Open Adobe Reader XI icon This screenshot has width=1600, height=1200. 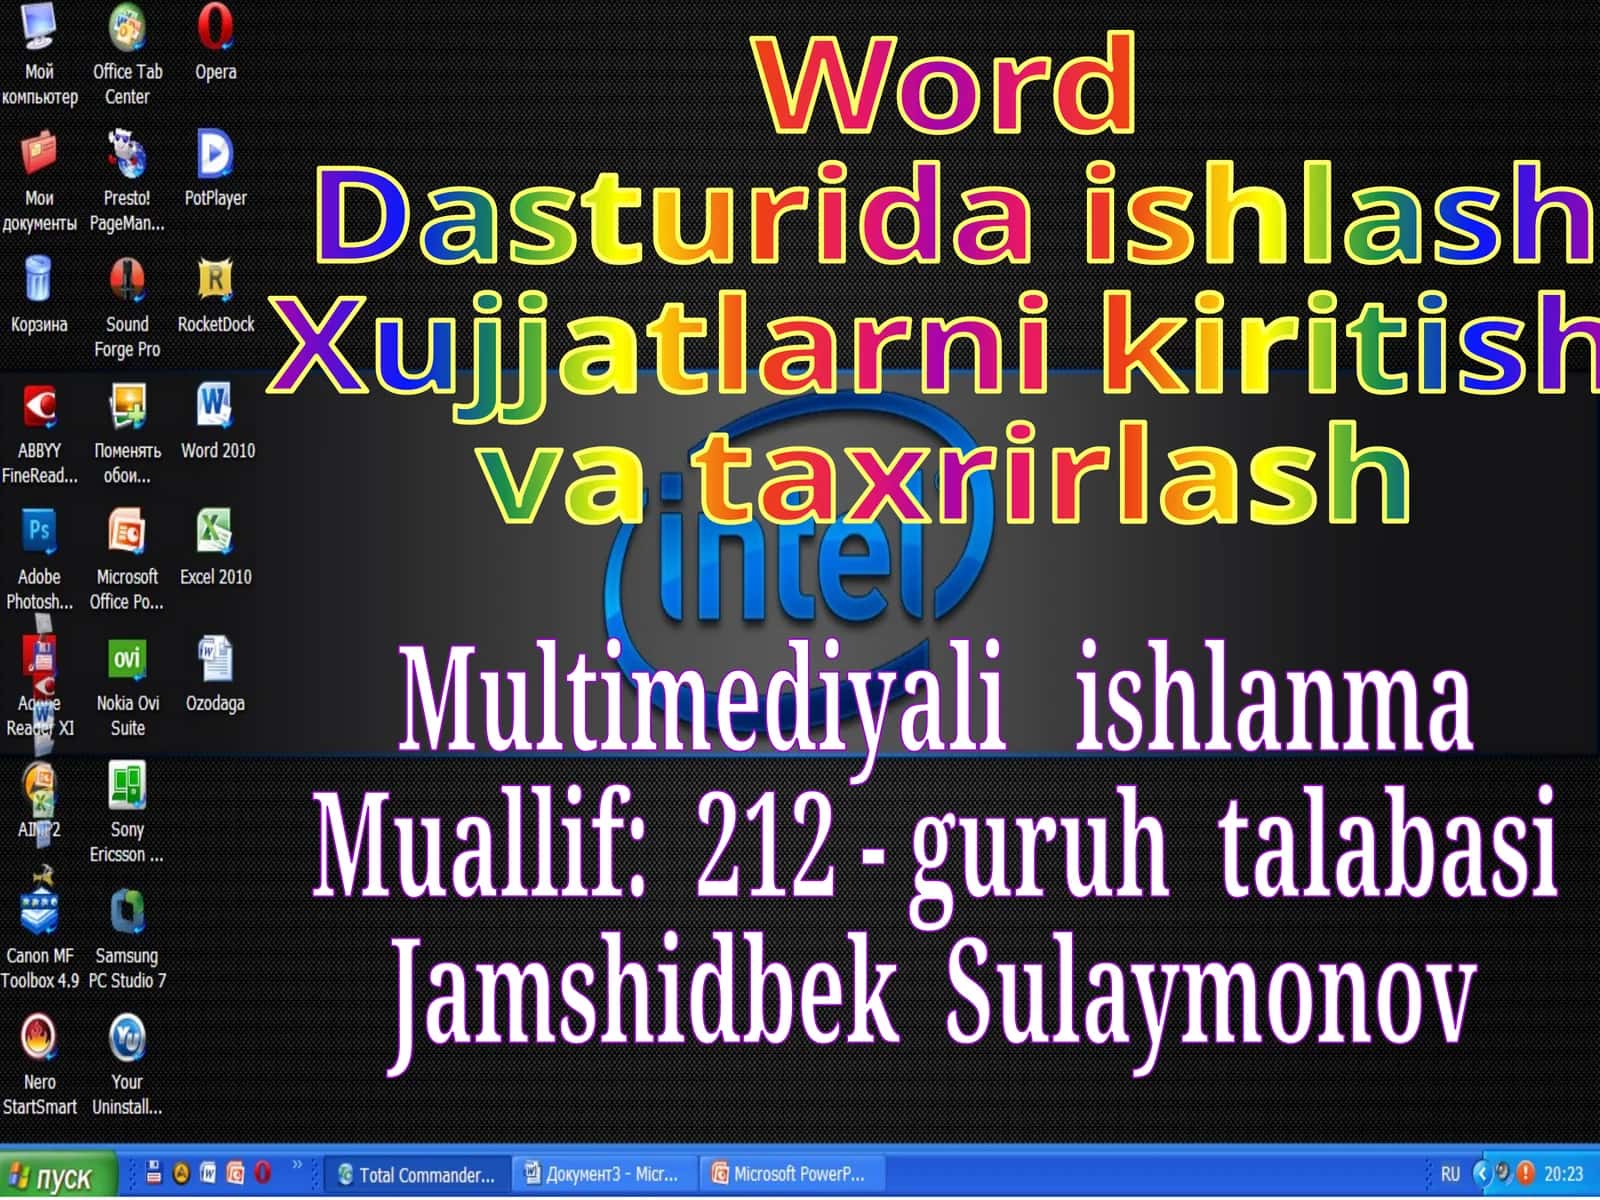pos(39,684)
